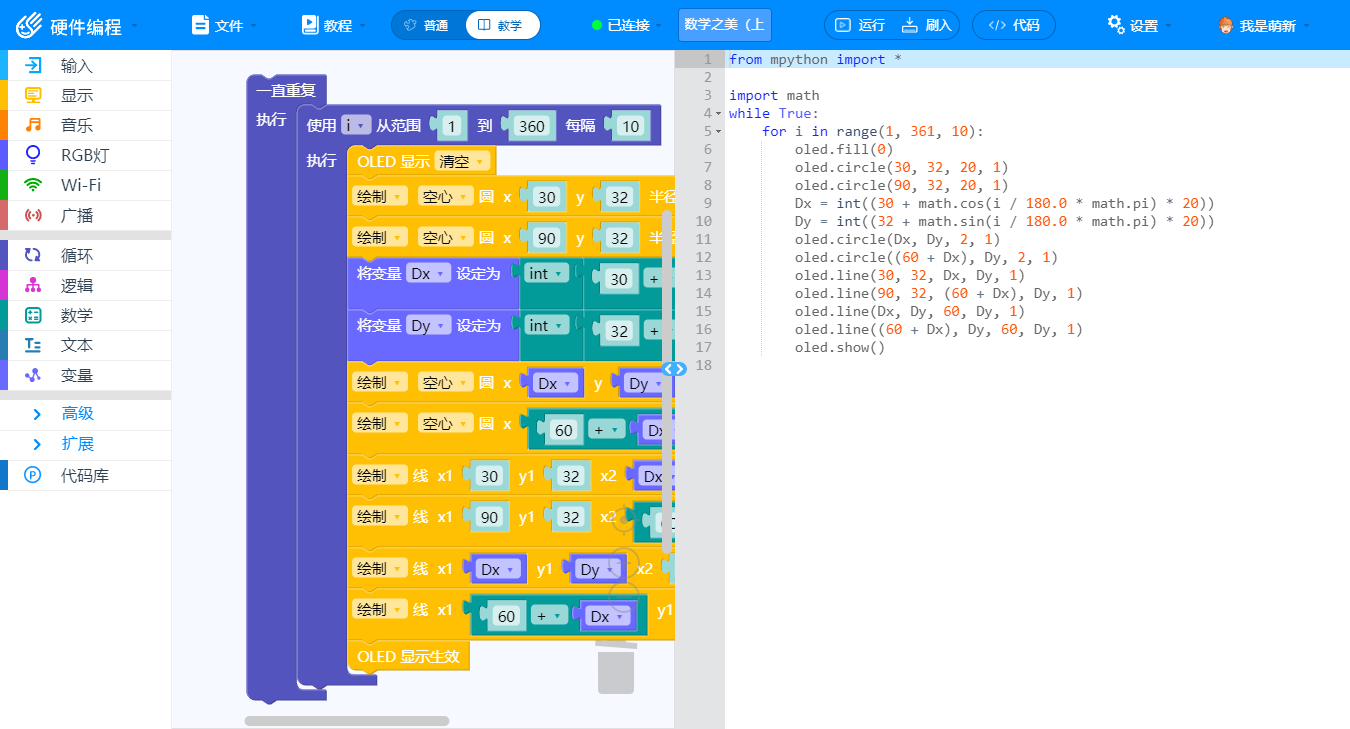Click the horizontal workspace scrollbar
Image resolution: width=1350 pixels, height=729 pixels.
tap(347, 721)
